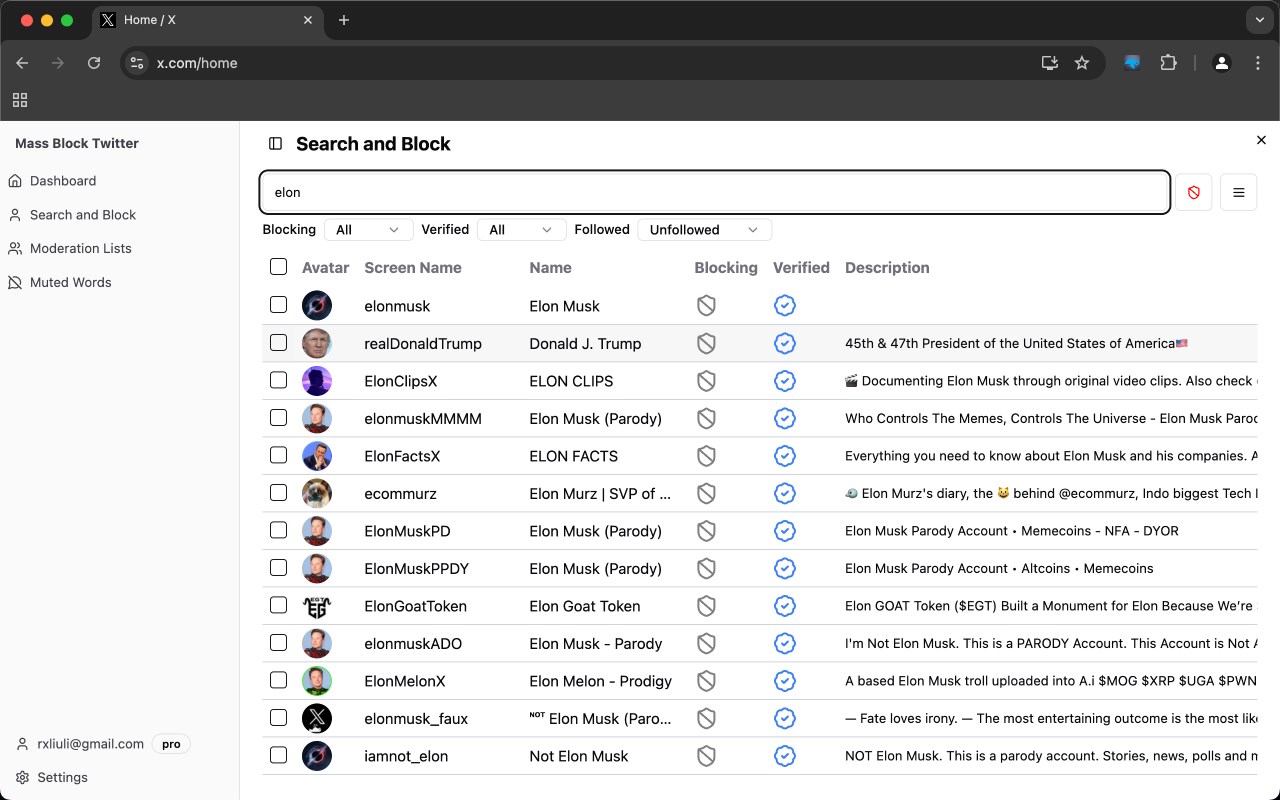Viewport: 1280px width, 800px height.
Task: Click the verified badge for realDonaldTrump
Action: [785, 343]
